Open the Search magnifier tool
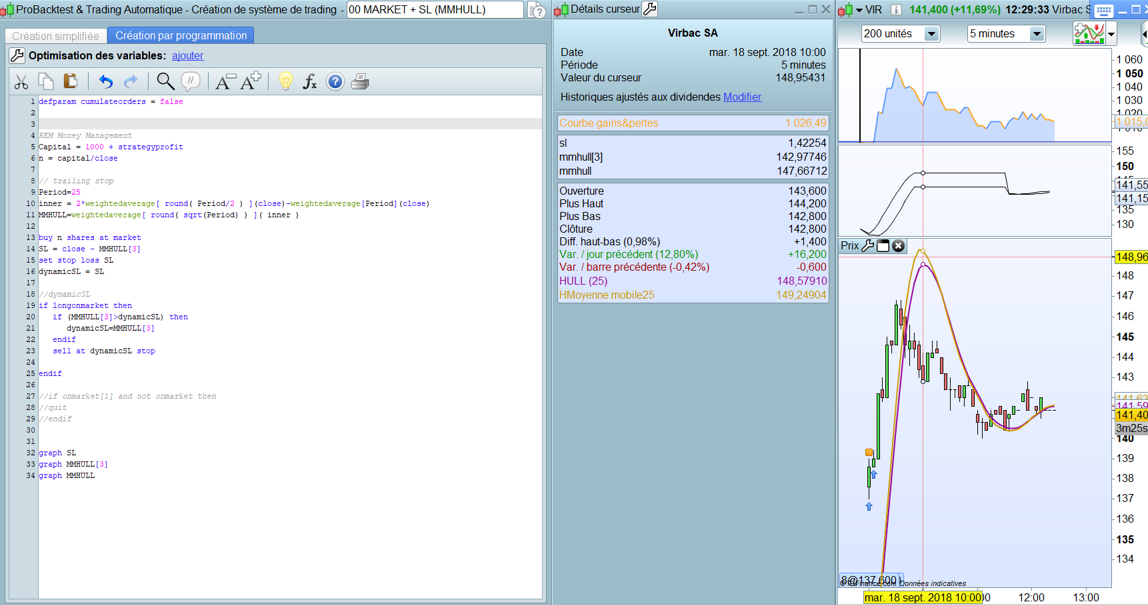Viewport: 1148px width, 605px height. coord(165,82)
